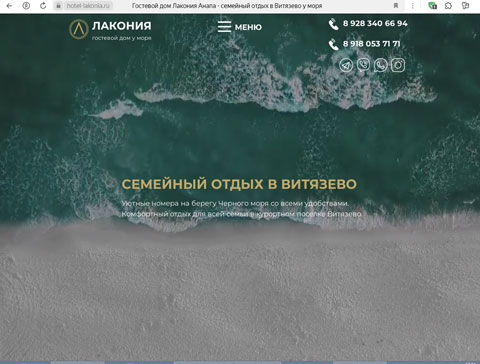Open the Instagram profile icon
This screenshot has height=364, width=480.
tap(398, 65)
